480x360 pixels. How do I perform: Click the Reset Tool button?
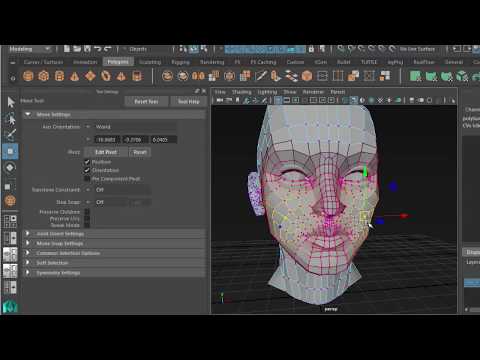click(146, 101)
